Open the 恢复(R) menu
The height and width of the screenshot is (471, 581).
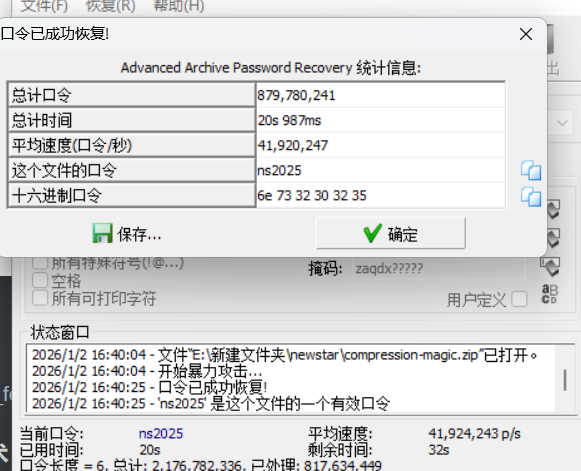[x=110, y=6]
